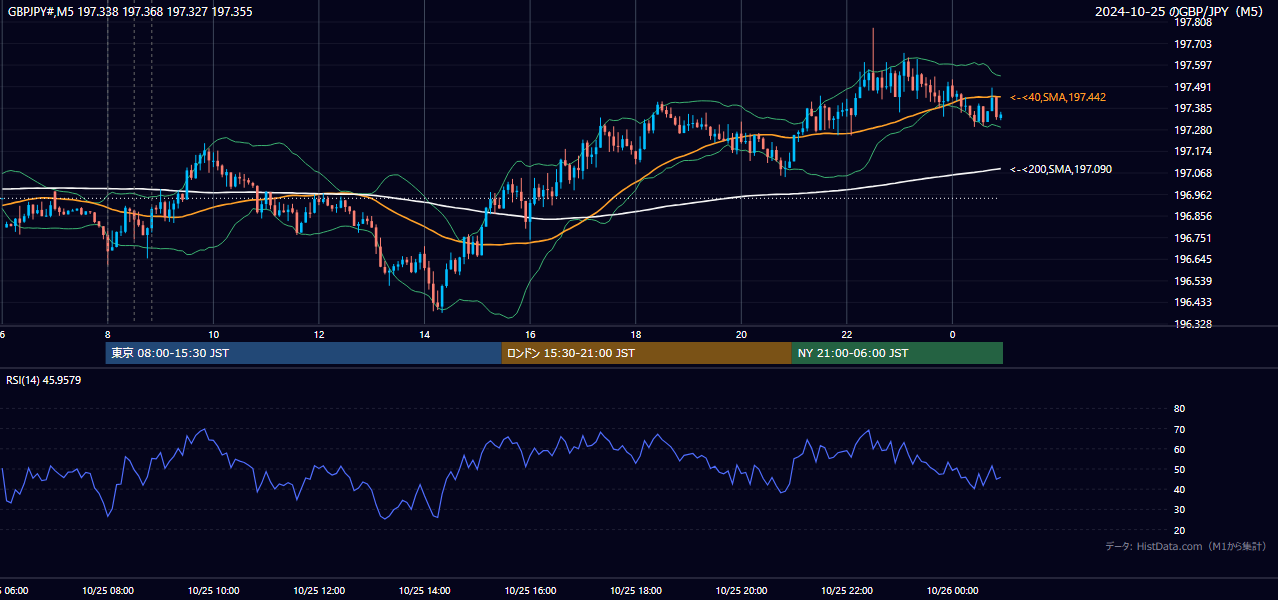Image resolution: width=1278 pixels, height=600 pixels.
Task: Click the 10/25 14:00 time label
Action: tap(424, 591)
